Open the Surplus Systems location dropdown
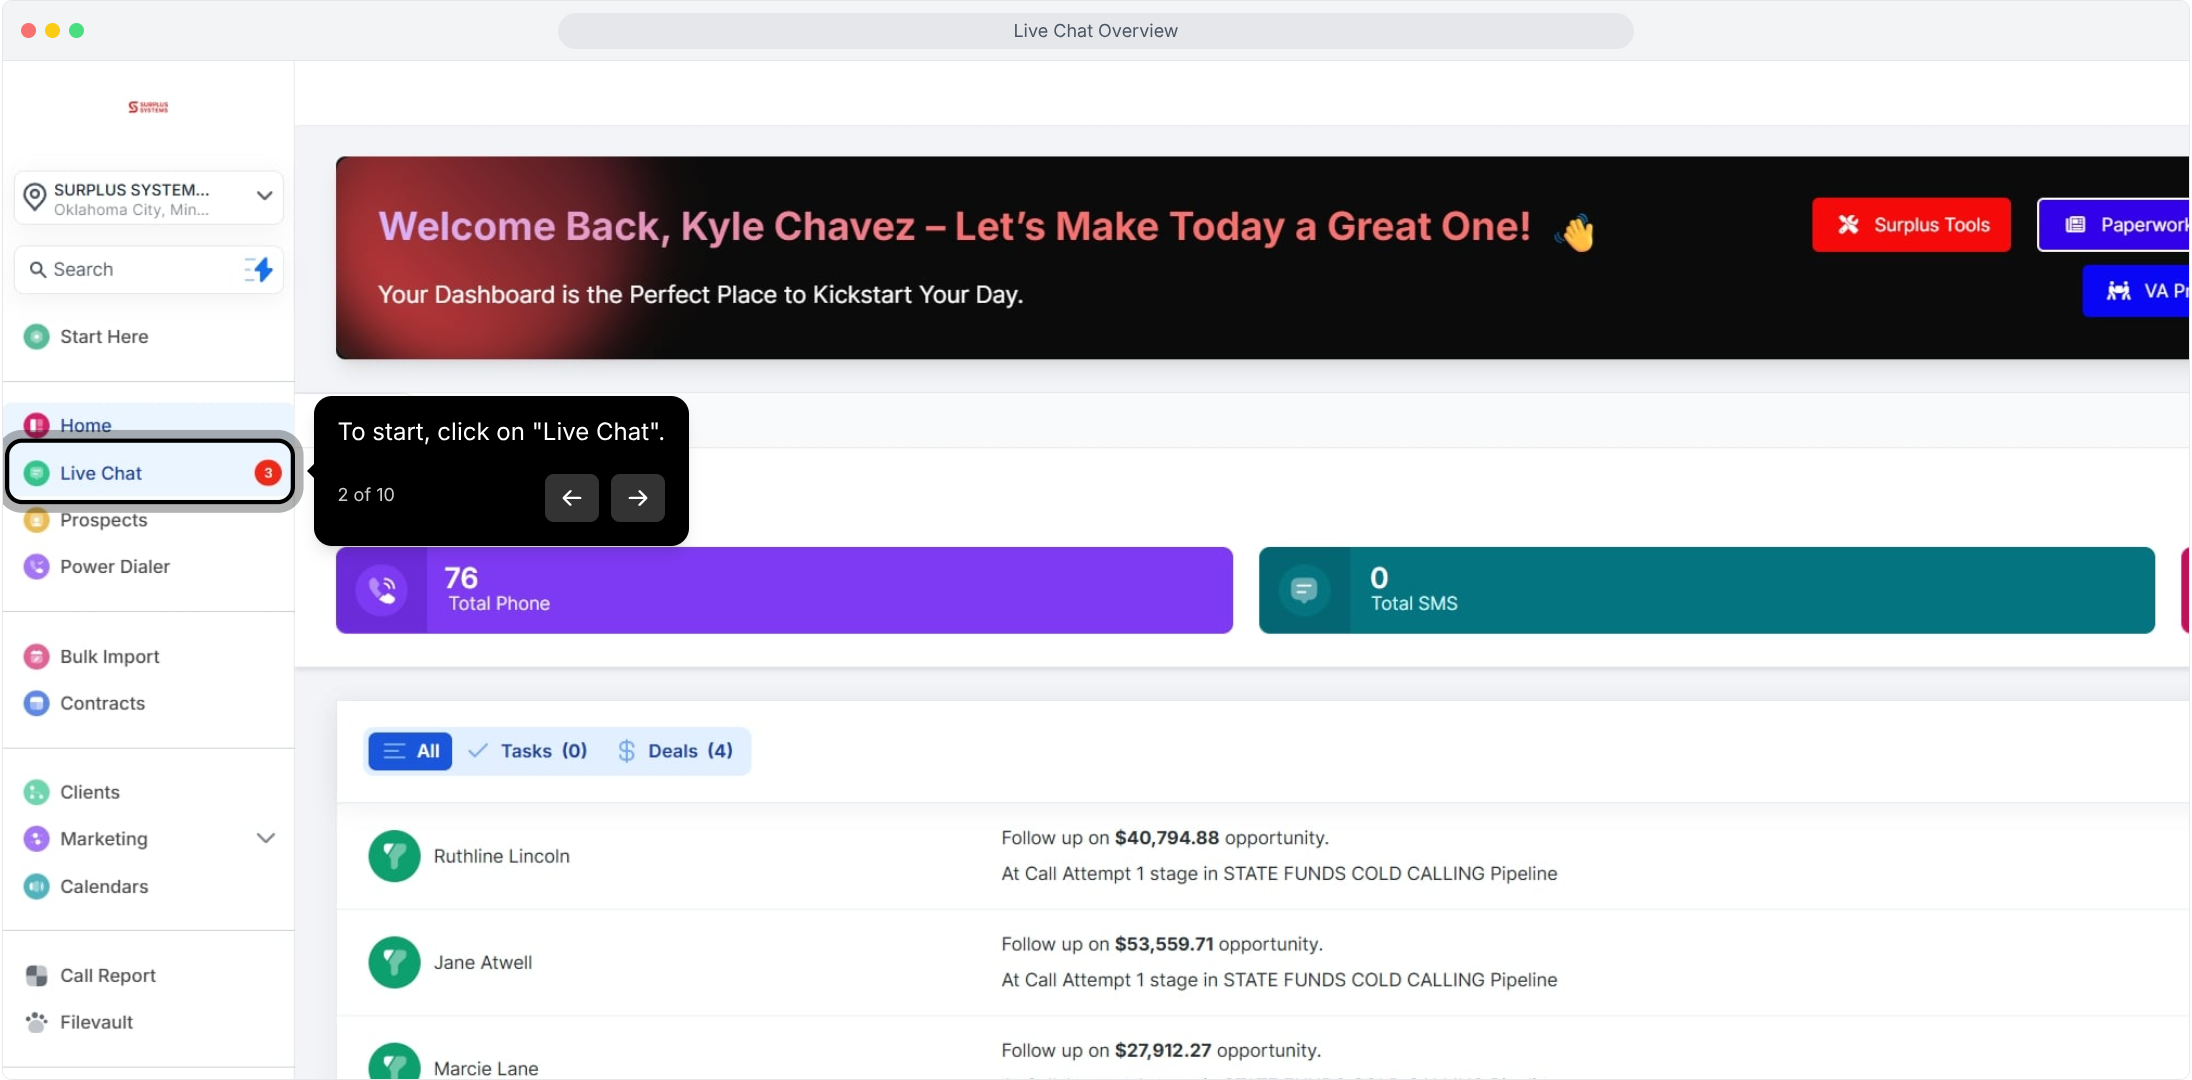Screen dimensions: 2192x1080 [x=264, y=196]
